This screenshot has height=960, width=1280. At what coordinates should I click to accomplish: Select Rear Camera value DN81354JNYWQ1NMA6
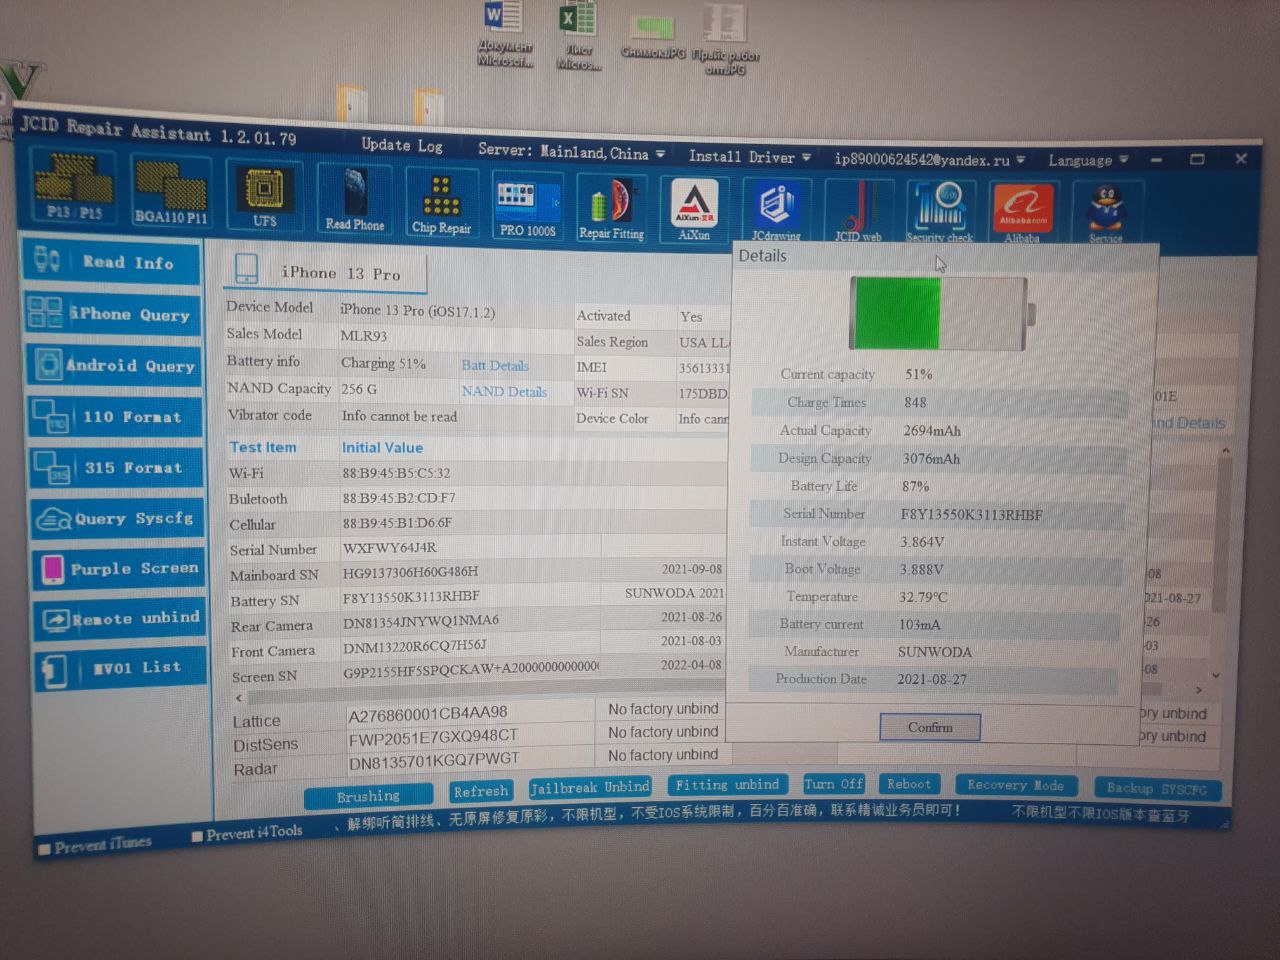420,620
